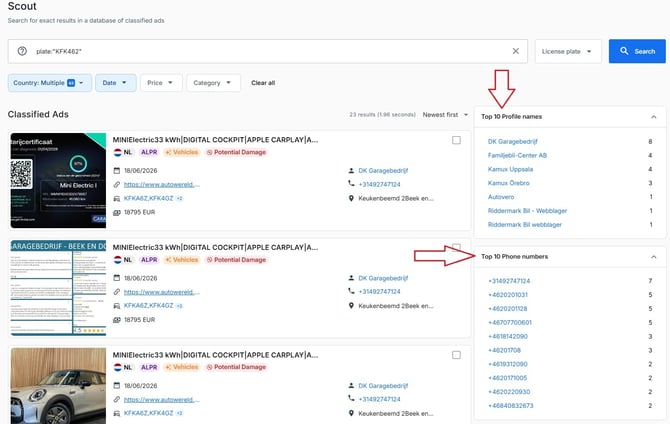Screen dimensions: 670x424
Task: Open third ad's silver Mini car thumbnail
Action: click(x=58, y=386)
